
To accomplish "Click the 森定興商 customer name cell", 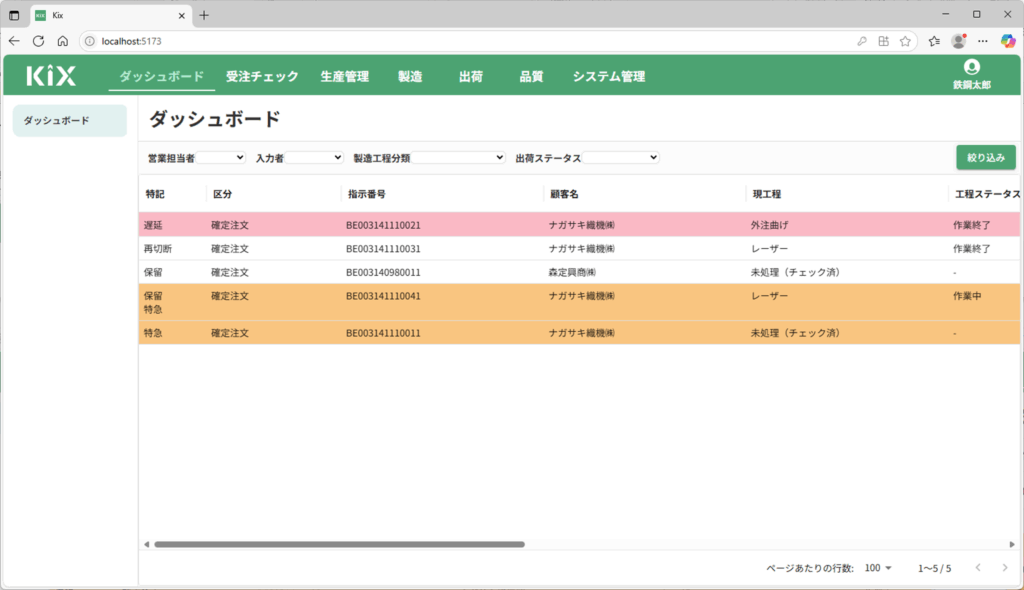I will tap(572, 272).
